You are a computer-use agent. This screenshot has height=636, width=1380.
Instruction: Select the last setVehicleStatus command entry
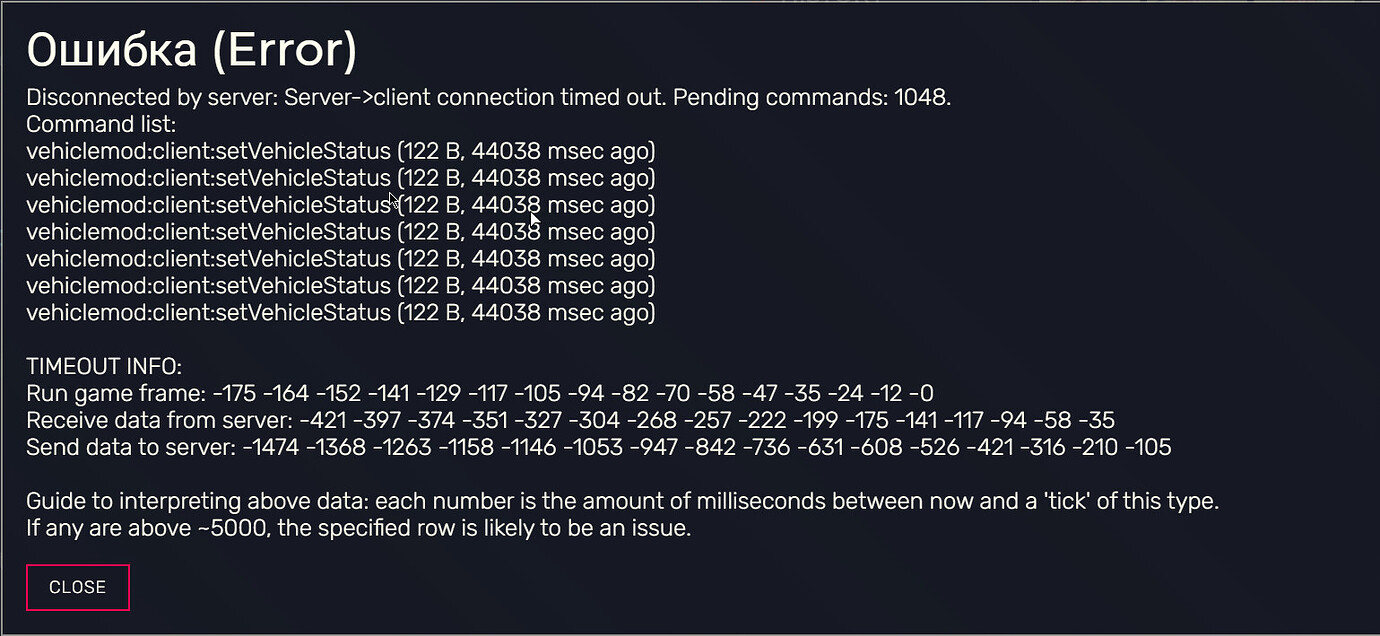tap(340, 312)
